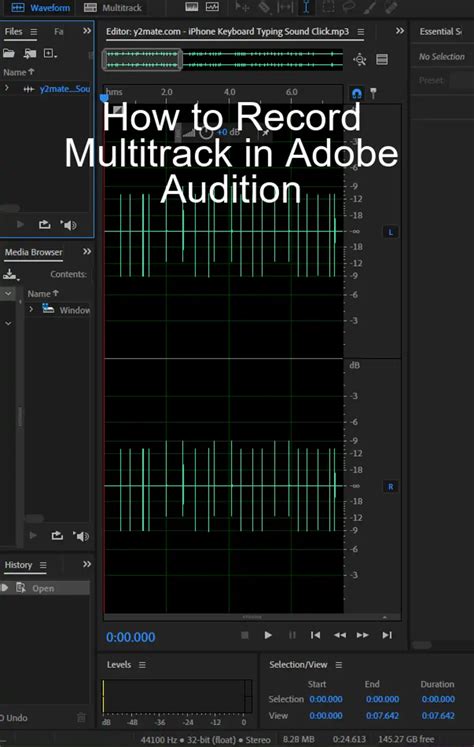The image size is (474, 747).
Task: Open the New File dropdown
Action: point(50,53)
